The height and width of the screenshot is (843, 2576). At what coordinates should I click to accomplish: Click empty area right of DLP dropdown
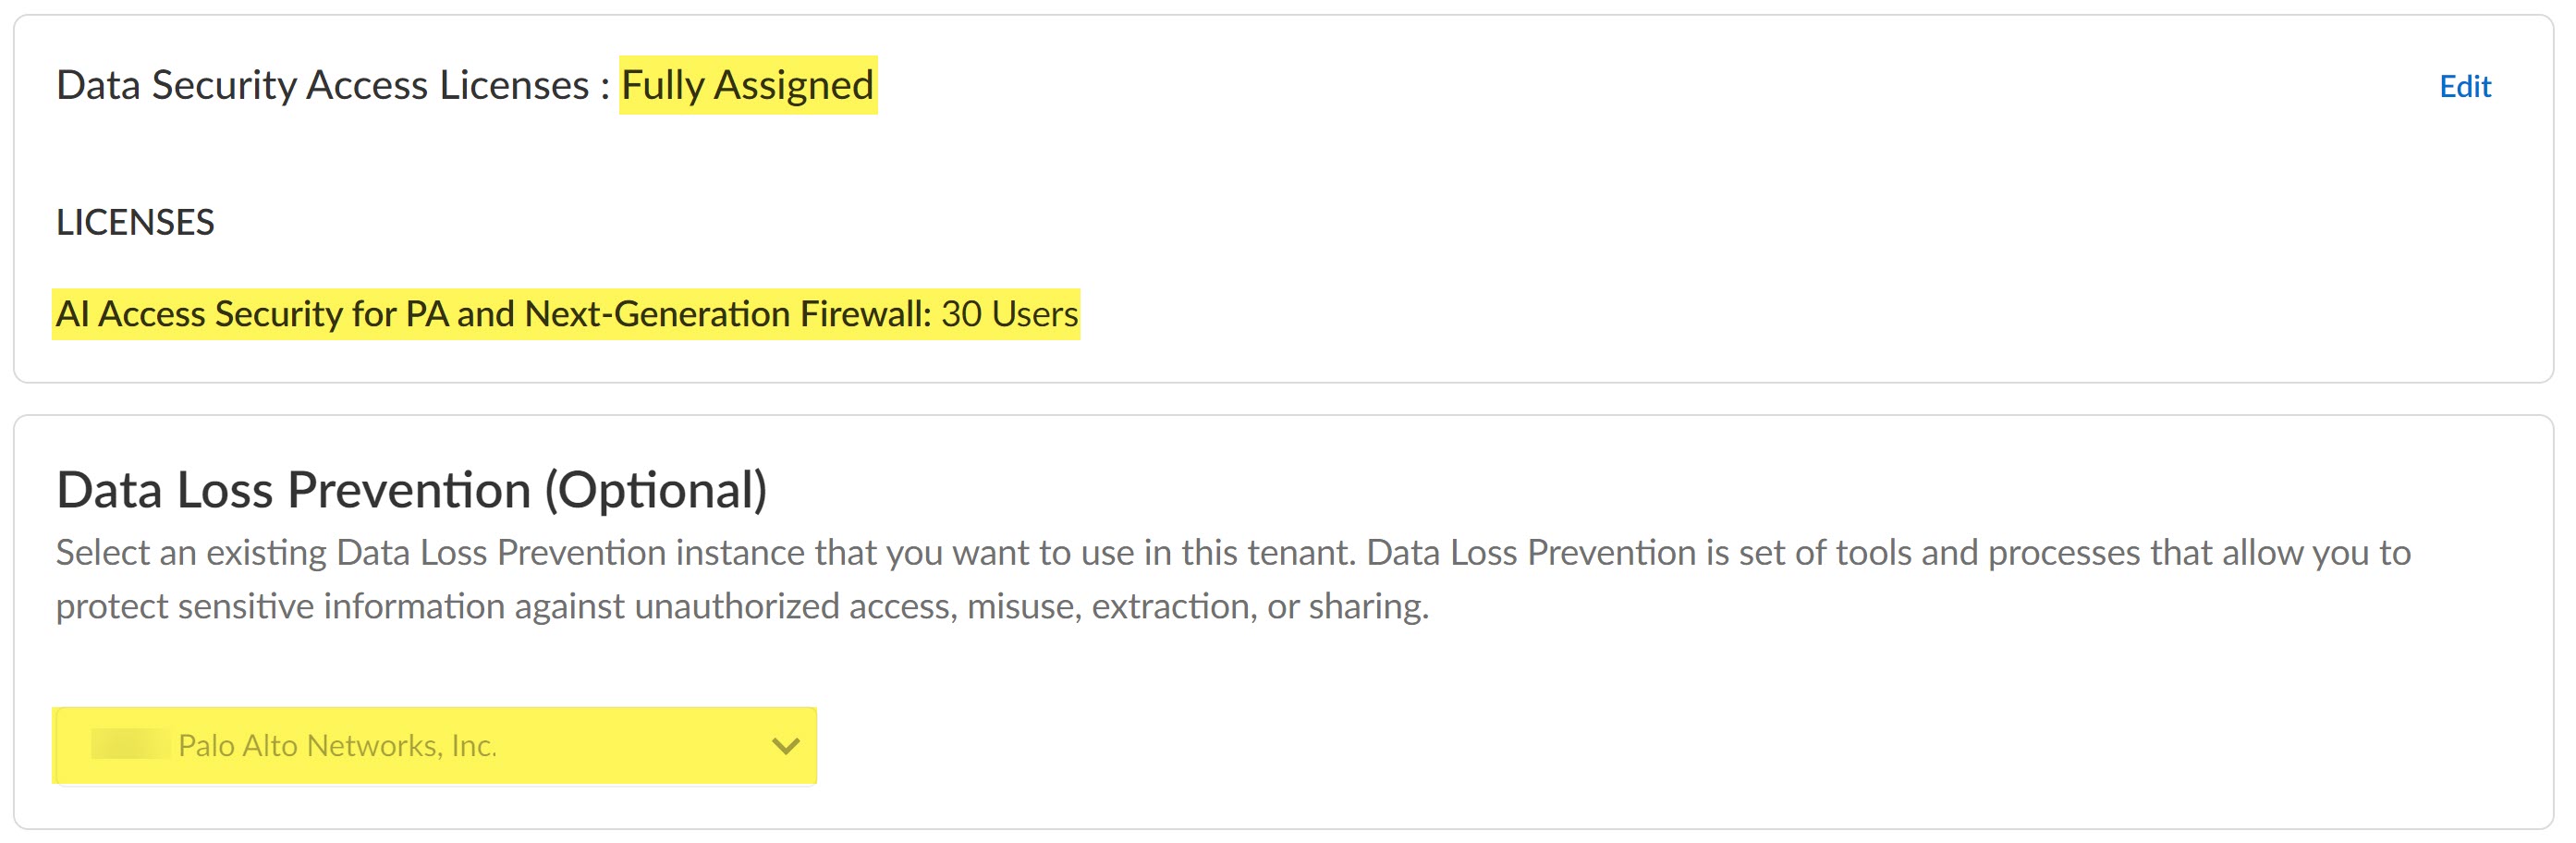tap(1600, 746)
